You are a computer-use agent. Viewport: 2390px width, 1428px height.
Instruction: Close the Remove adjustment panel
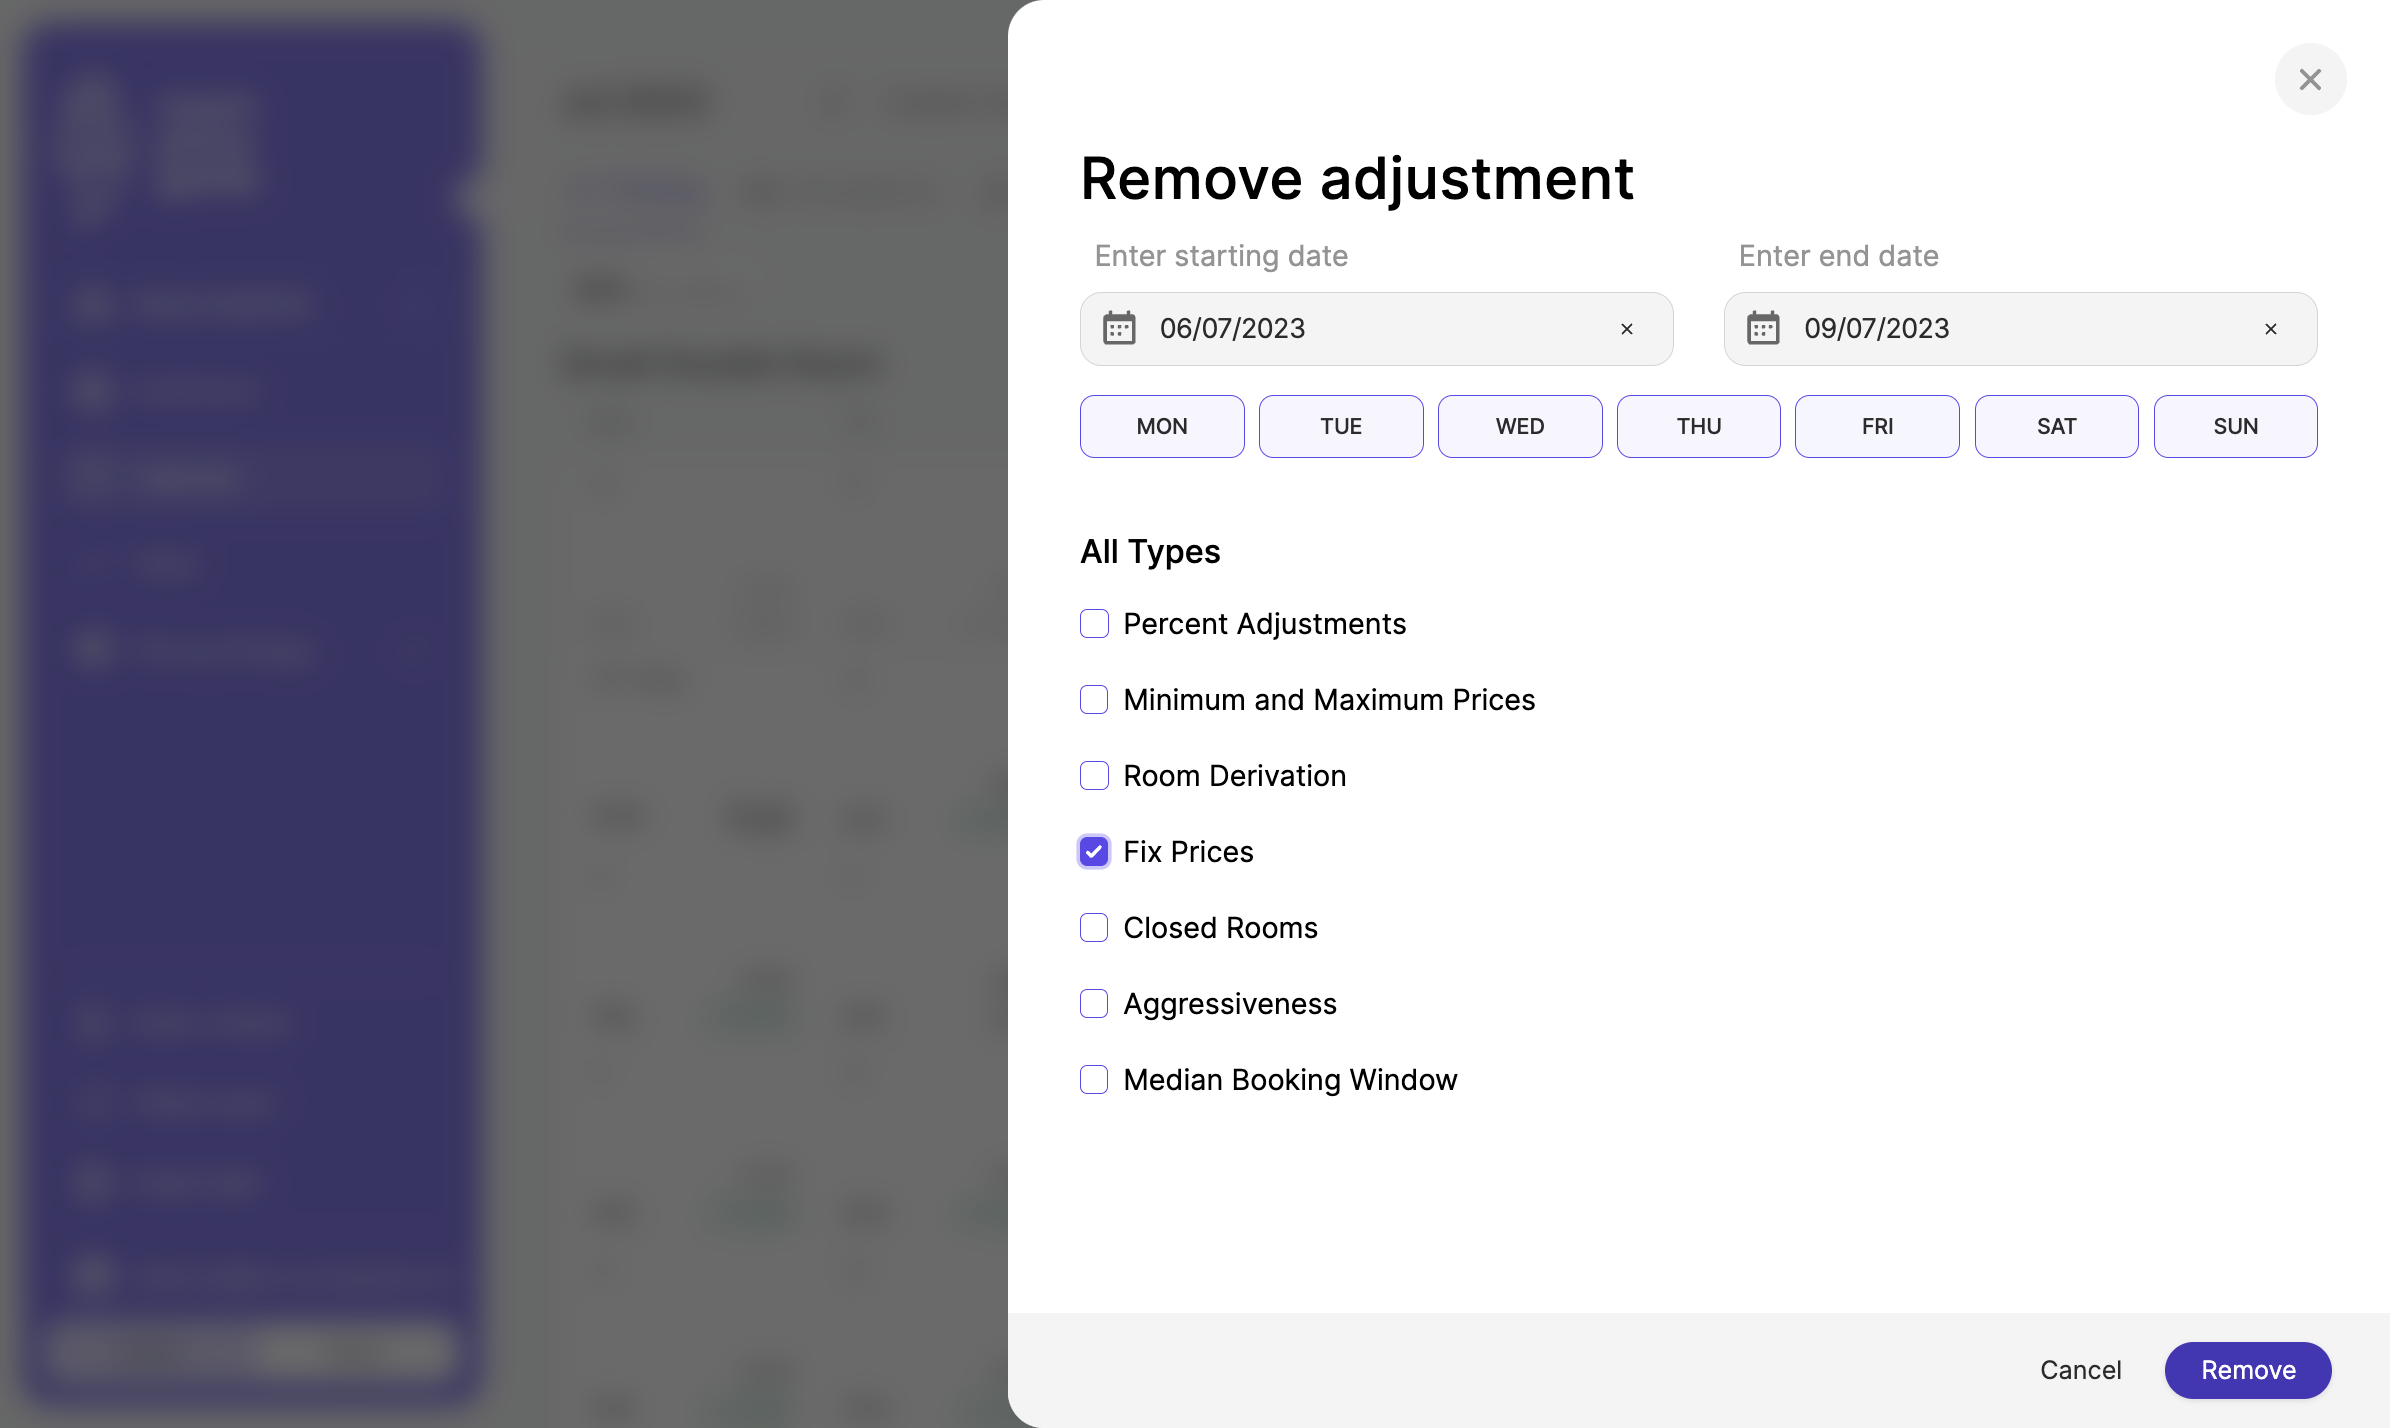2310,80
